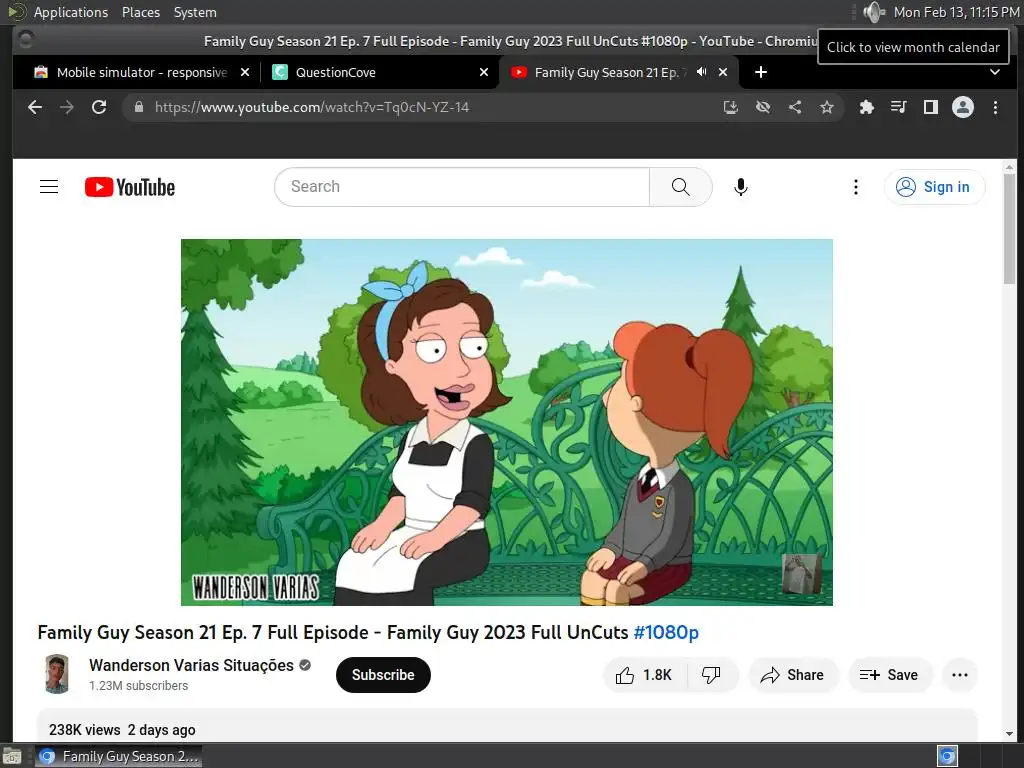Image resolution: width=1024 pixels, height=768 pixels.
Task: Bookmark this page with the star icon
Action: [x=827, y=107]
